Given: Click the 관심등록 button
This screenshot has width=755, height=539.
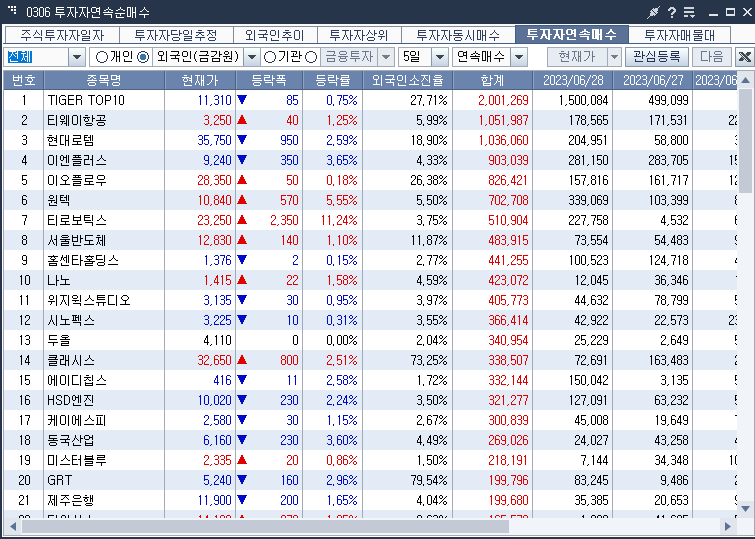Looking at the screenshot, I should 656,57.
